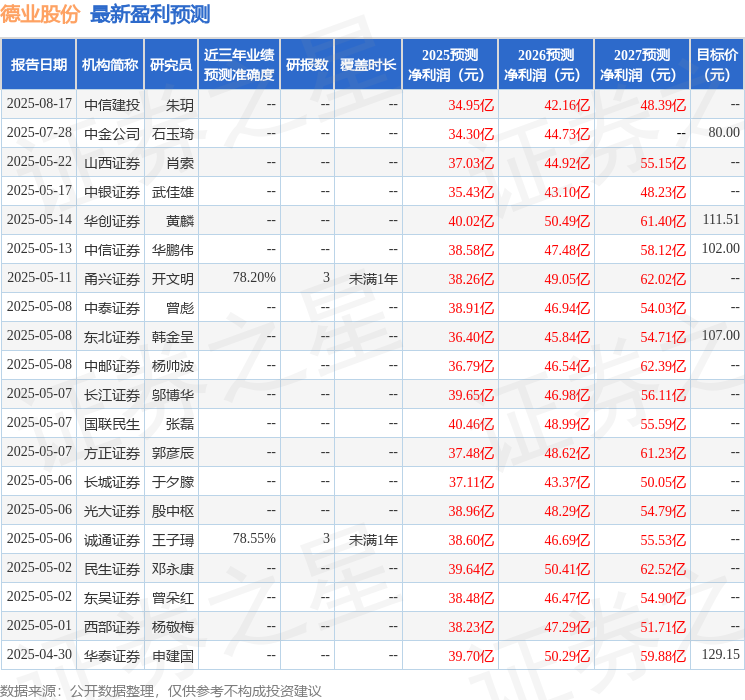This screenshot has width=745, height=700.
Task: Click institution 长城证券
Action: coord(112,481)
